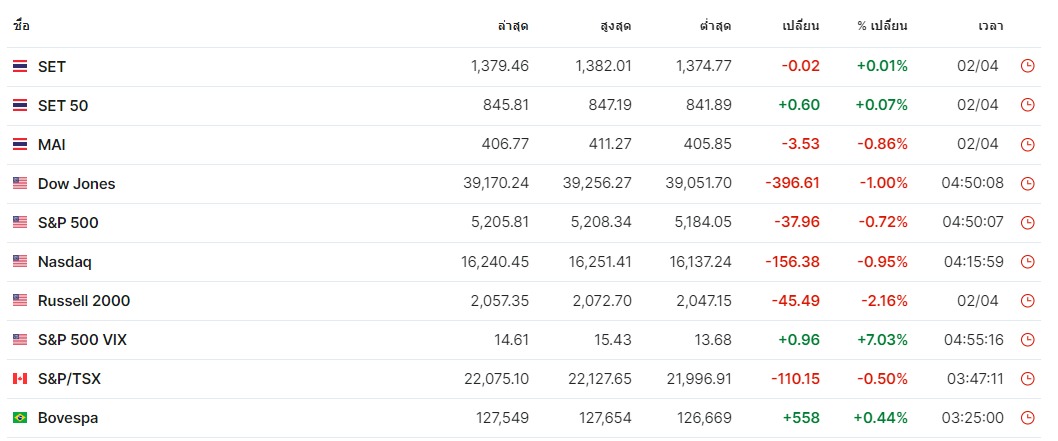Open the S&P/TSX index link

pyautogui.click(x=69, y=379)
